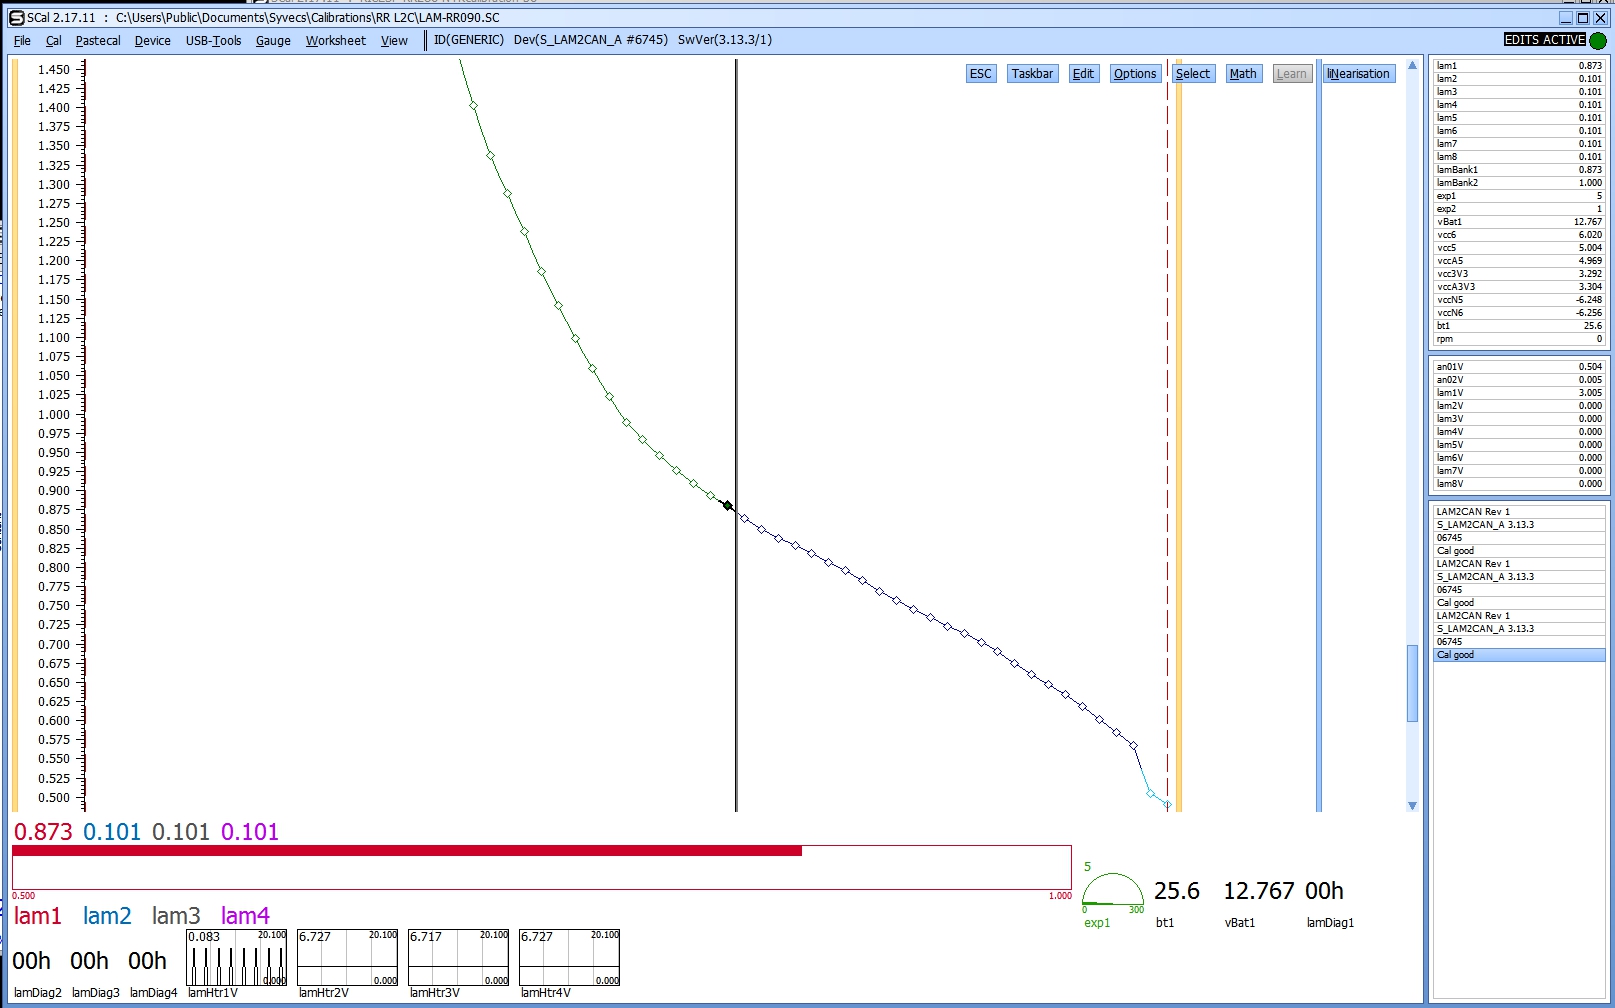This screenshot has width=1615, height=1008.
Task: Click the scroll up arrow beside the graph
Action: 1412,66
